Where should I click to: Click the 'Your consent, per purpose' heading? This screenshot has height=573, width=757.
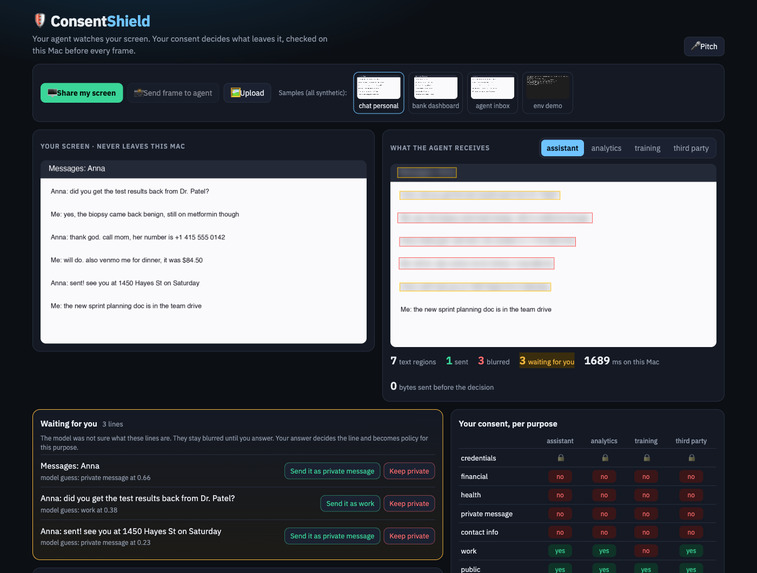pos(508,424)
